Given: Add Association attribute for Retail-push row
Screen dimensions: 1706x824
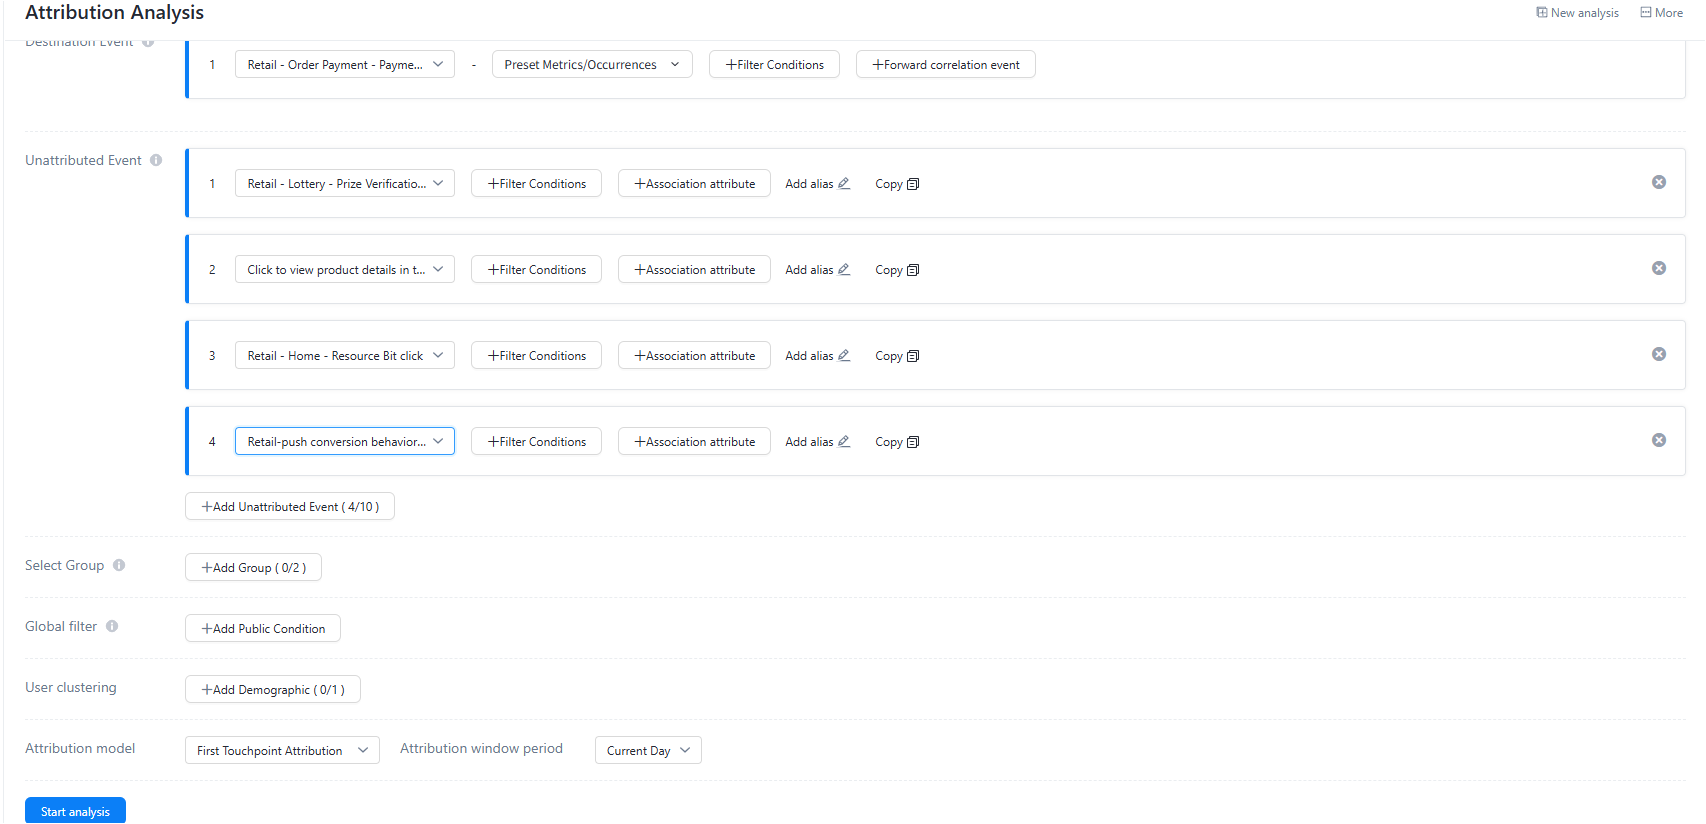Looking at the screenshot, I should [694, 441].
